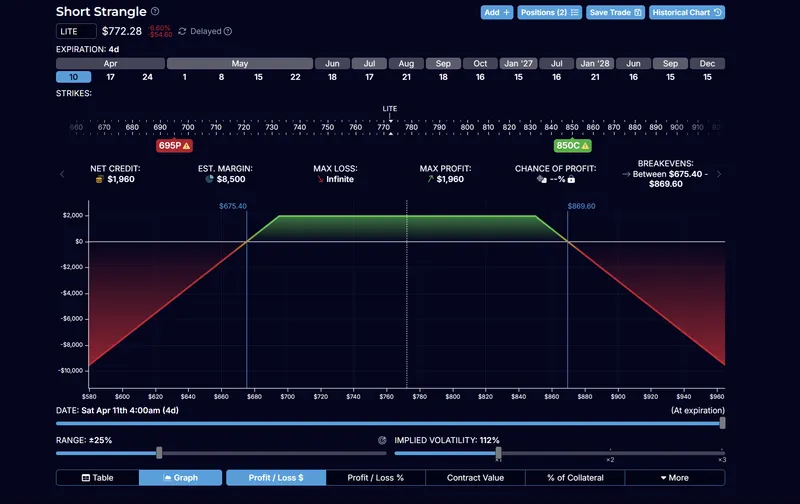Click the help icon beside Short Strangle title

(x=155, y=12)
